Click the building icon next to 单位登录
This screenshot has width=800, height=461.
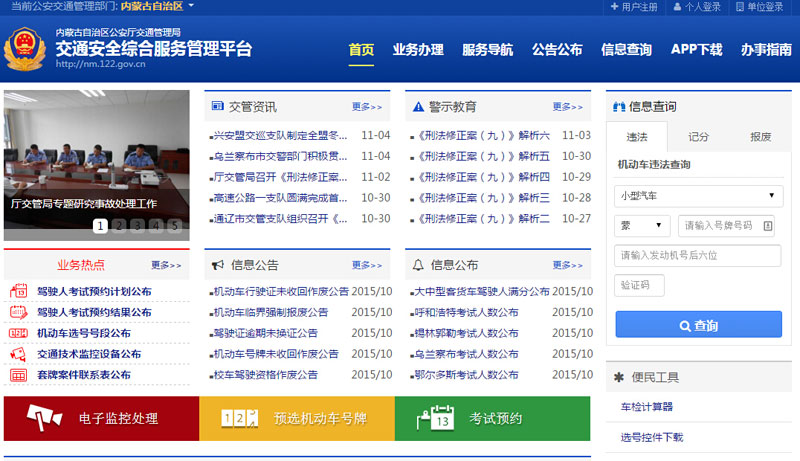point(740,7)
